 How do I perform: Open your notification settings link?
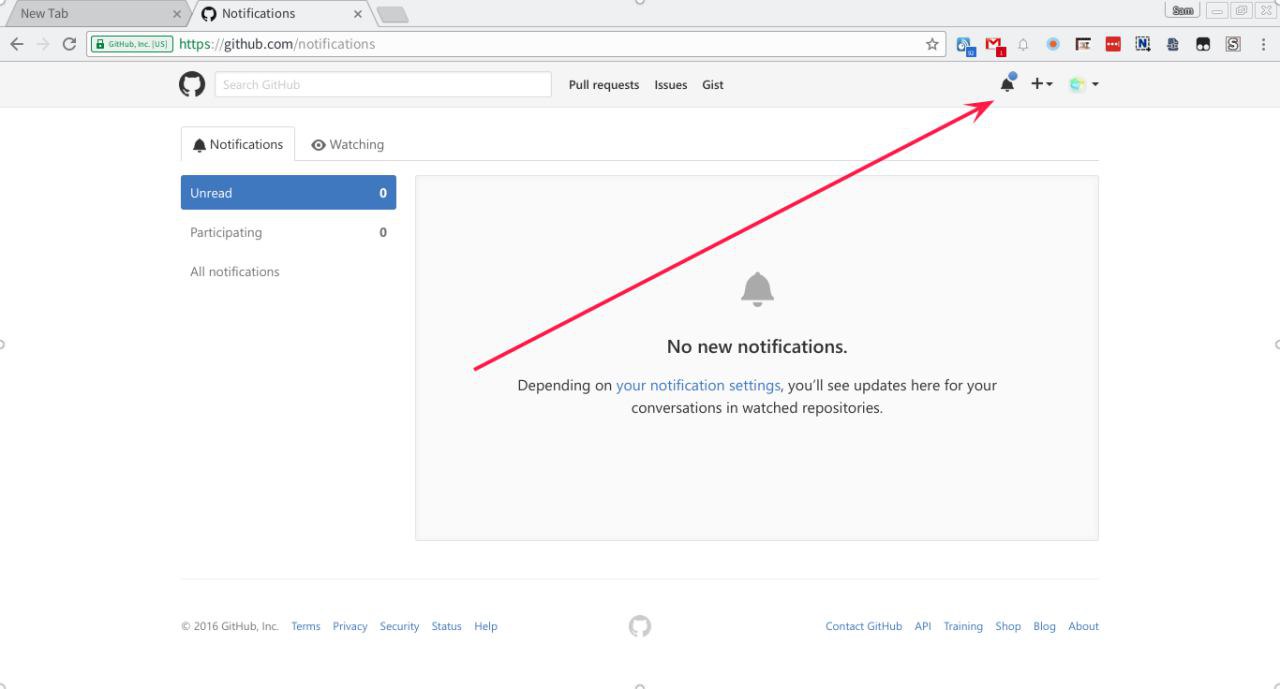click(x=698, y=385)
